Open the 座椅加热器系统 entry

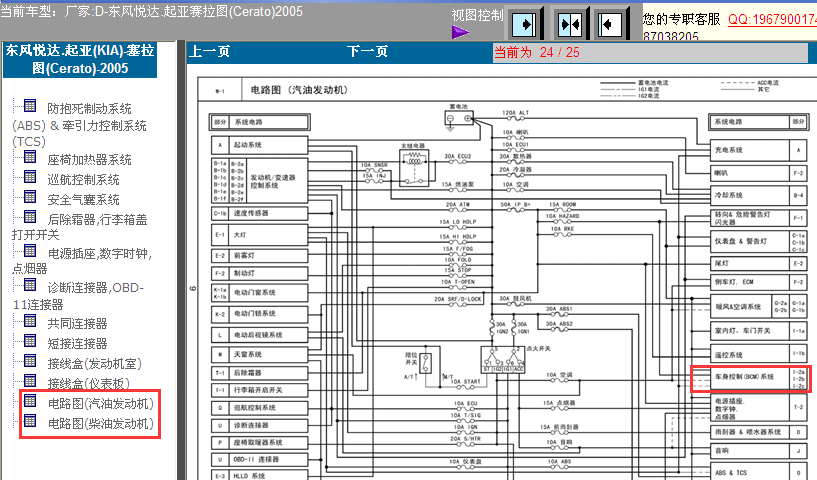pos(89,159)
